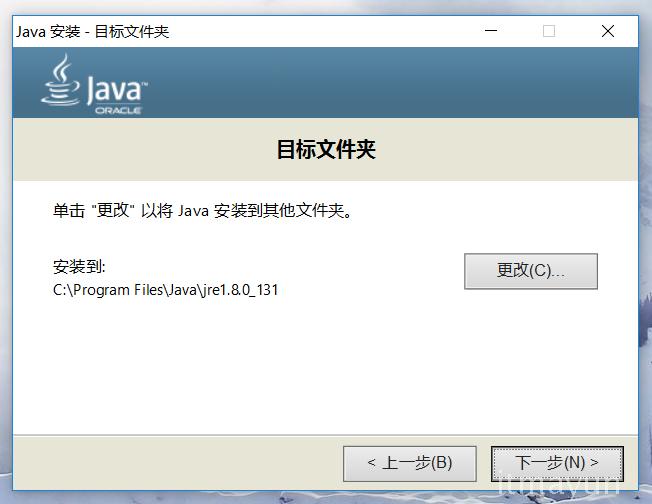This screenshot has height=504, width=652.
Task: Click the Java wordmark in the banner
Action: 115,91
